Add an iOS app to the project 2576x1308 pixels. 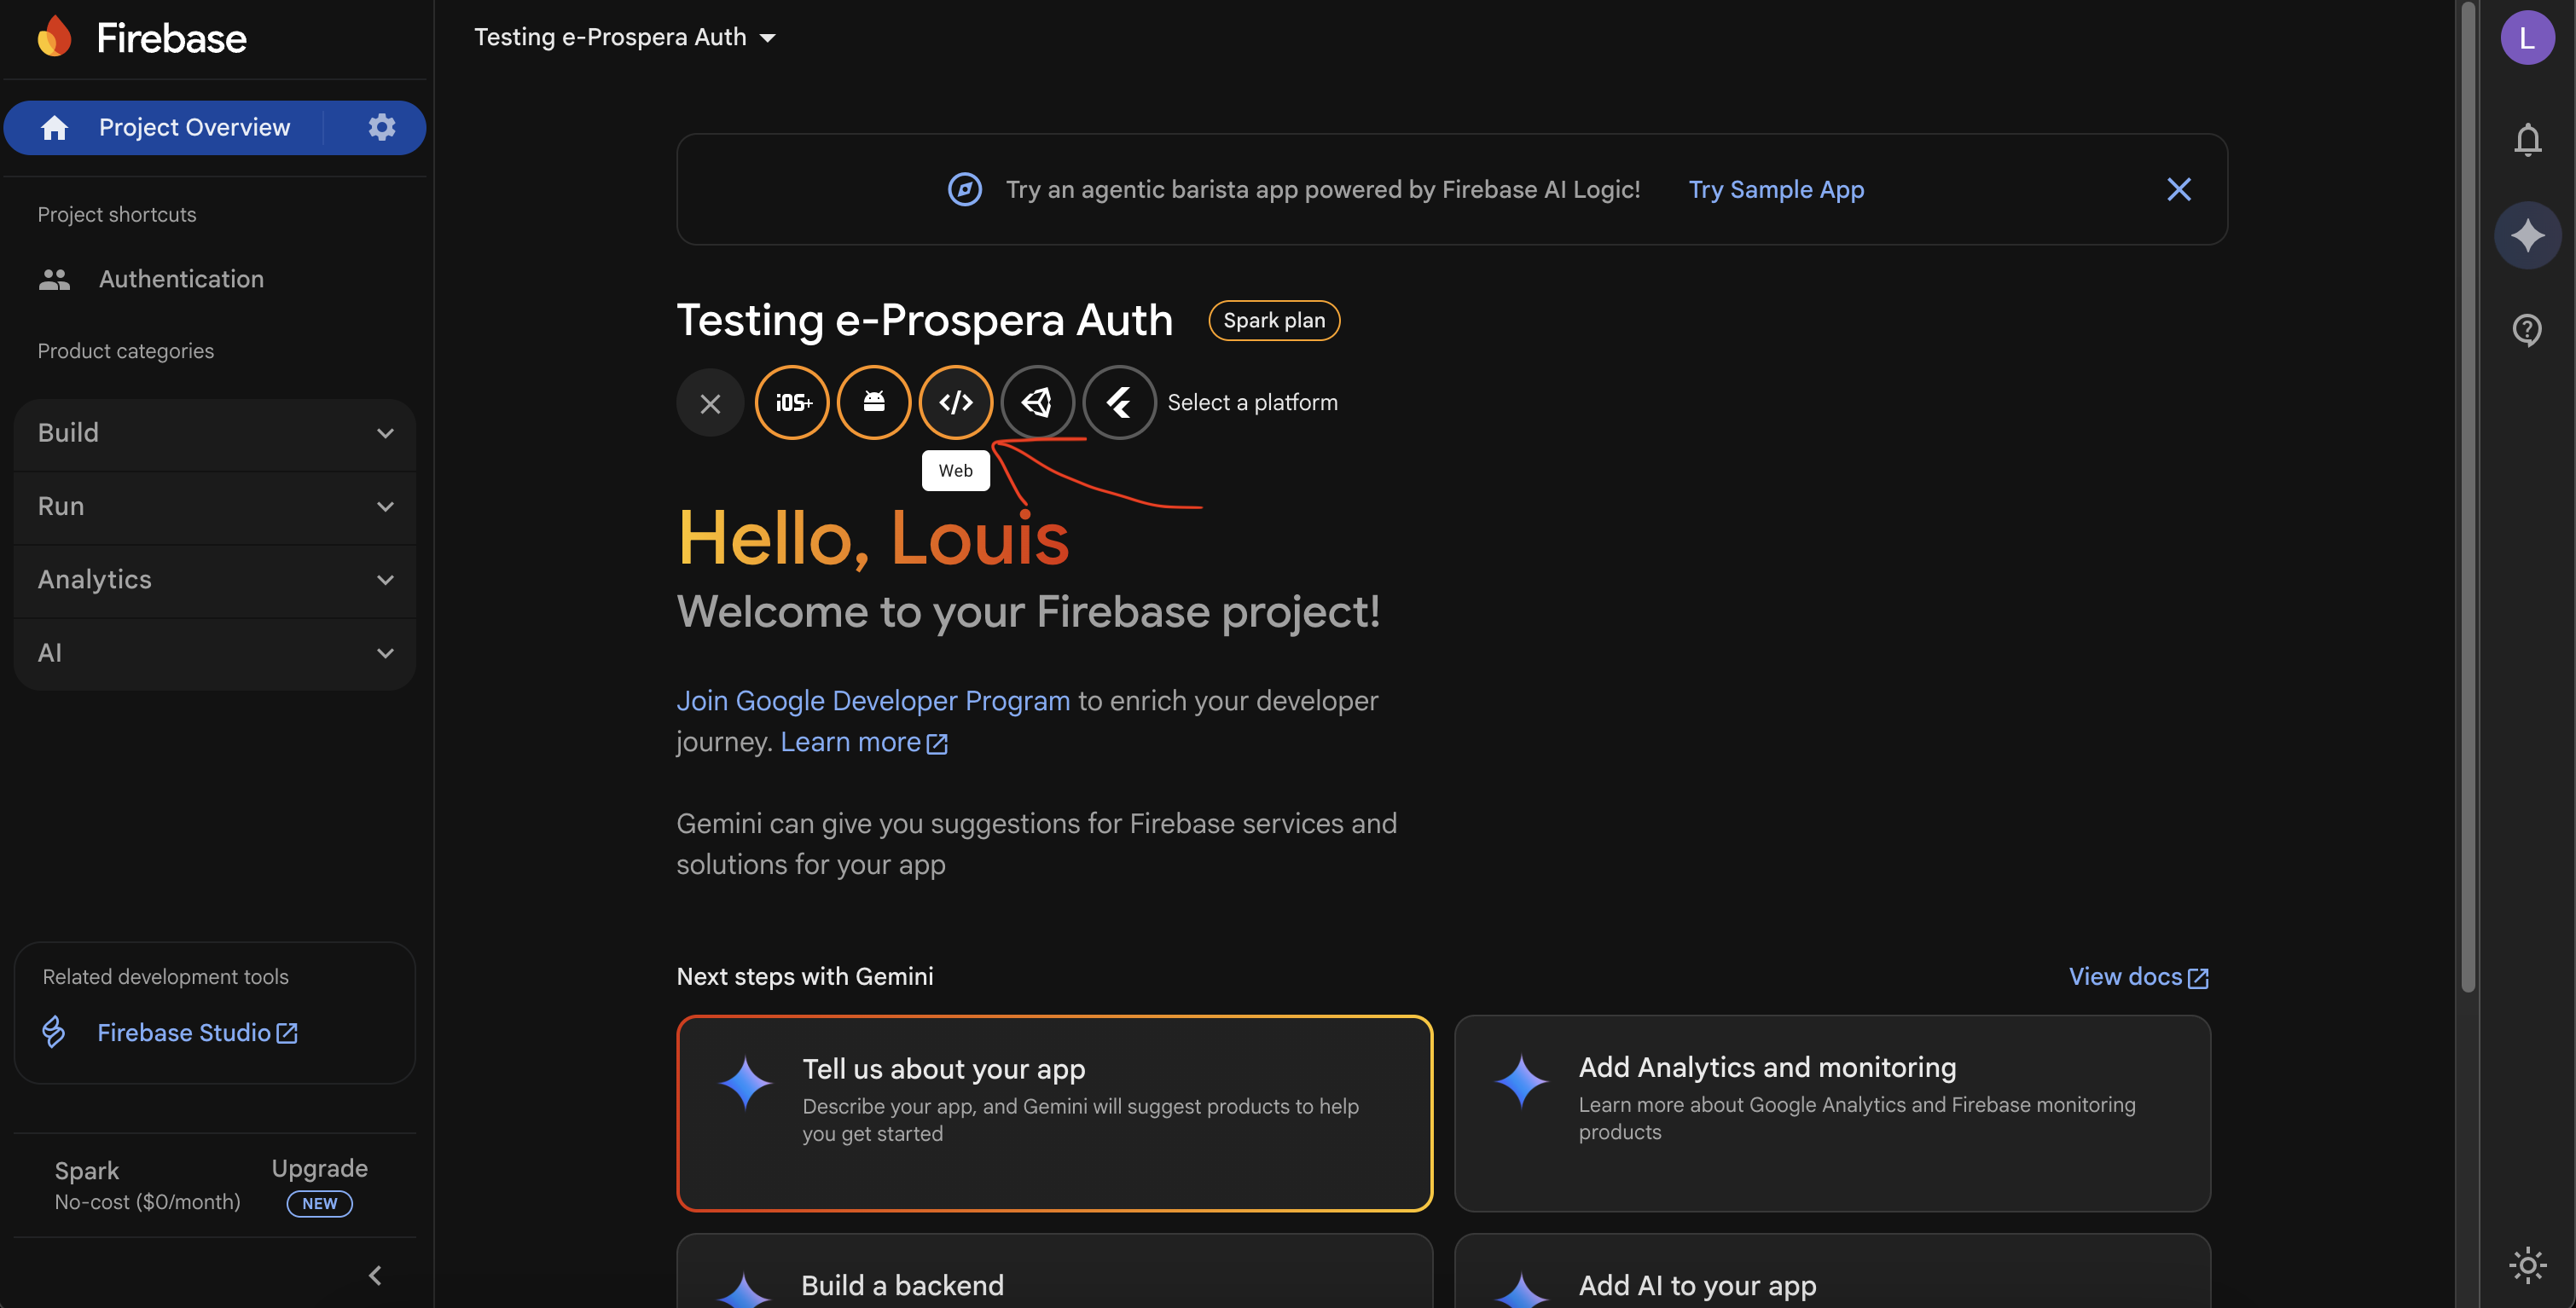(x=792, y=402)
